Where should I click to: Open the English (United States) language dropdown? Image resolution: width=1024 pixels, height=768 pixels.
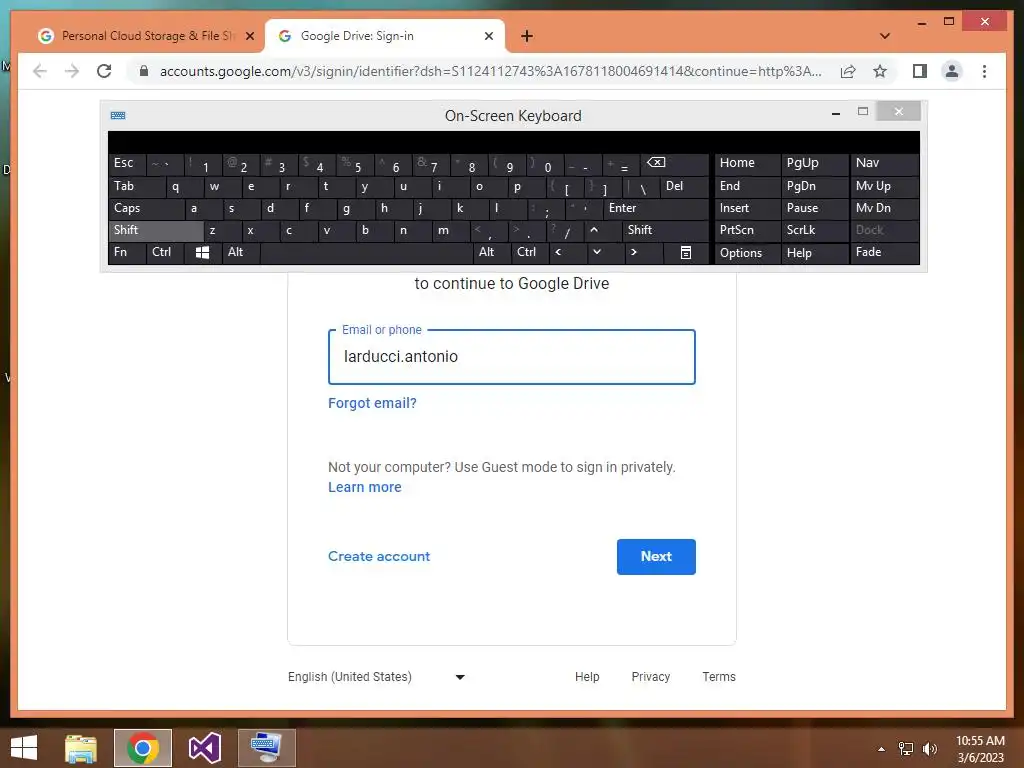pos(376,677)
